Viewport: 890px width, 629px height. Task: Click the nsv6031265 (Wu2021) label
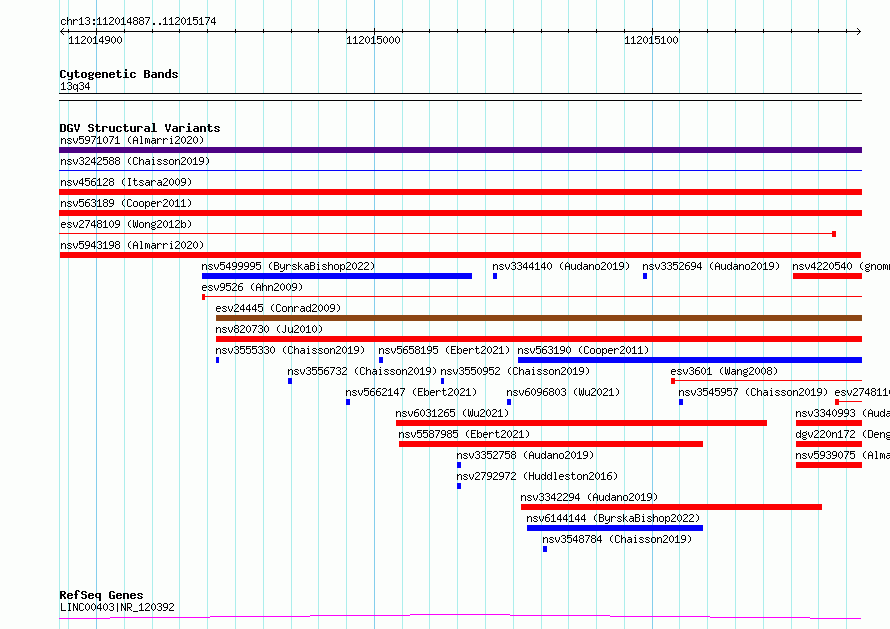[x=452, y=413]
